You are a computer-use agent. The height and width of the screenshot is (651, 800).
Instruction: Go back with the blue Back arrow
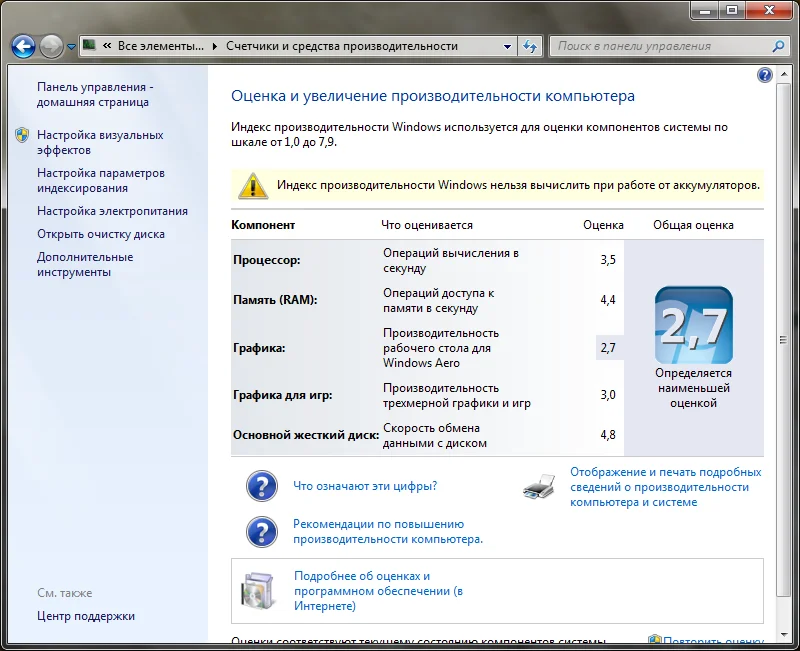tap(23, 46)
